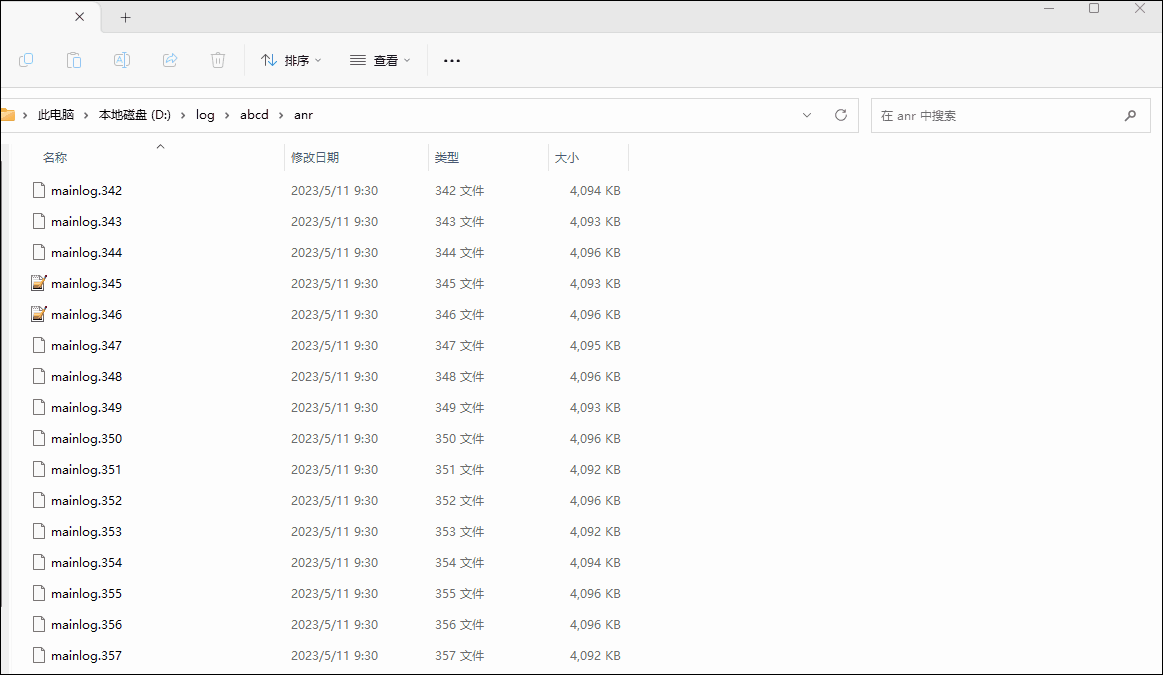Open the three-dots more options menu
Viewport: 1163px width, 675px height.
tap(452, 61)
